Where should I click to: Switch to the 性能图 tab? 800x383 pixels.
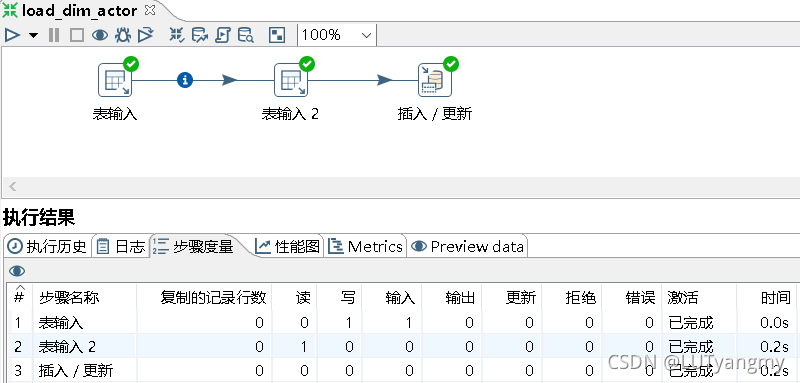click(x=289, y=247)
